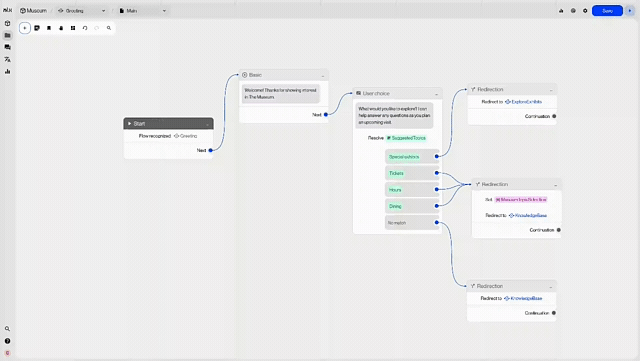Collapse the bottom KnowledgeBase Redirection node
The width and height of the screenshot is (640, 361).
(x=551, y=287)
